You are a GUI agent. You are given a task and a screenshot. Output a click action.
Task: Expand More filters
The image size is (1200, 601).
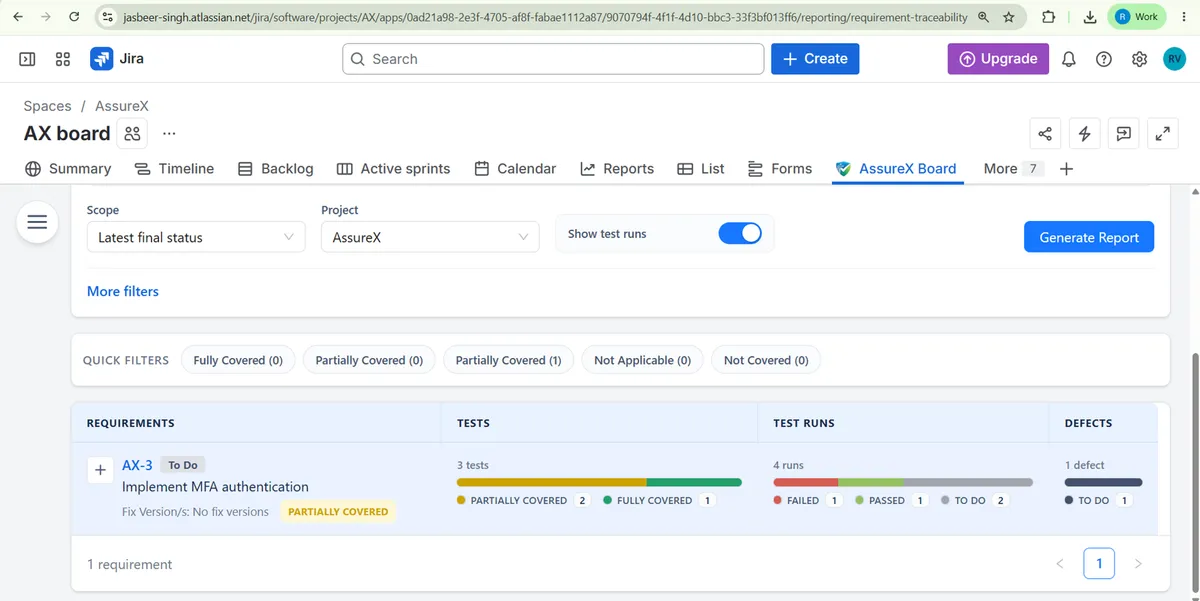[123, 291]
